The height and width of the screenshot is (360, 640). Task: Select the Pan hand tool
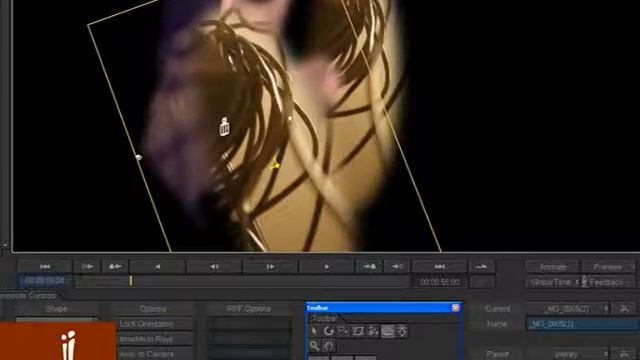click(329, 346)
